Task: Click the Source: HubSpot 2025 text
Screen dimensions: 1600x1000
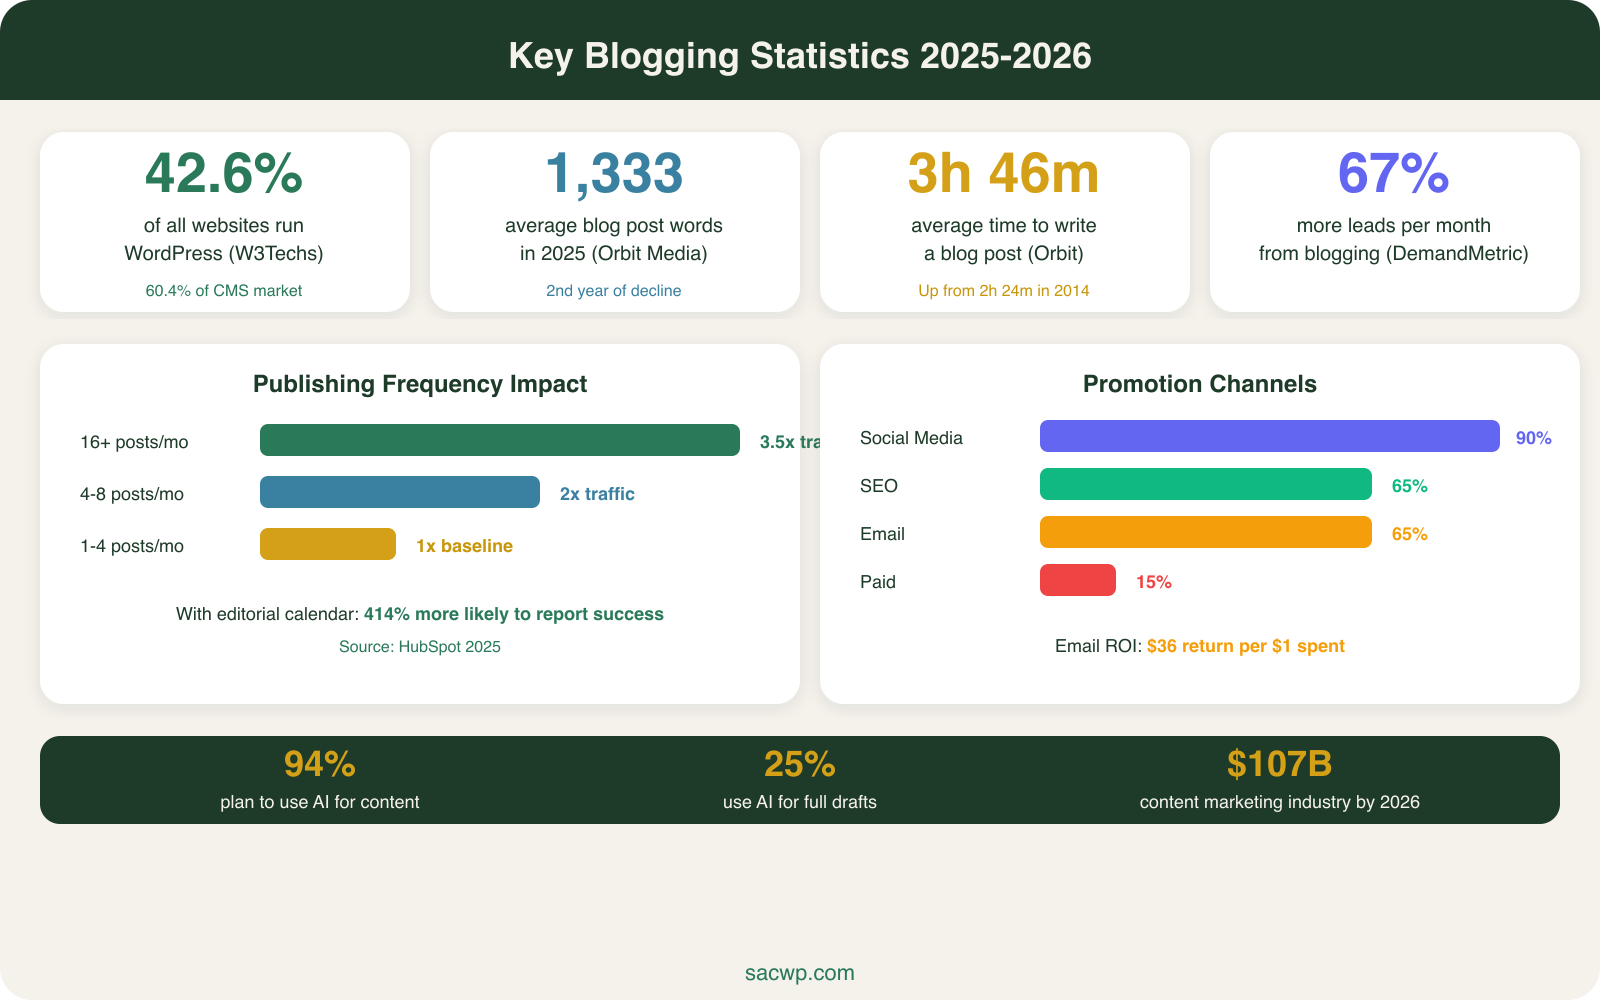Action: click(420, 646)
